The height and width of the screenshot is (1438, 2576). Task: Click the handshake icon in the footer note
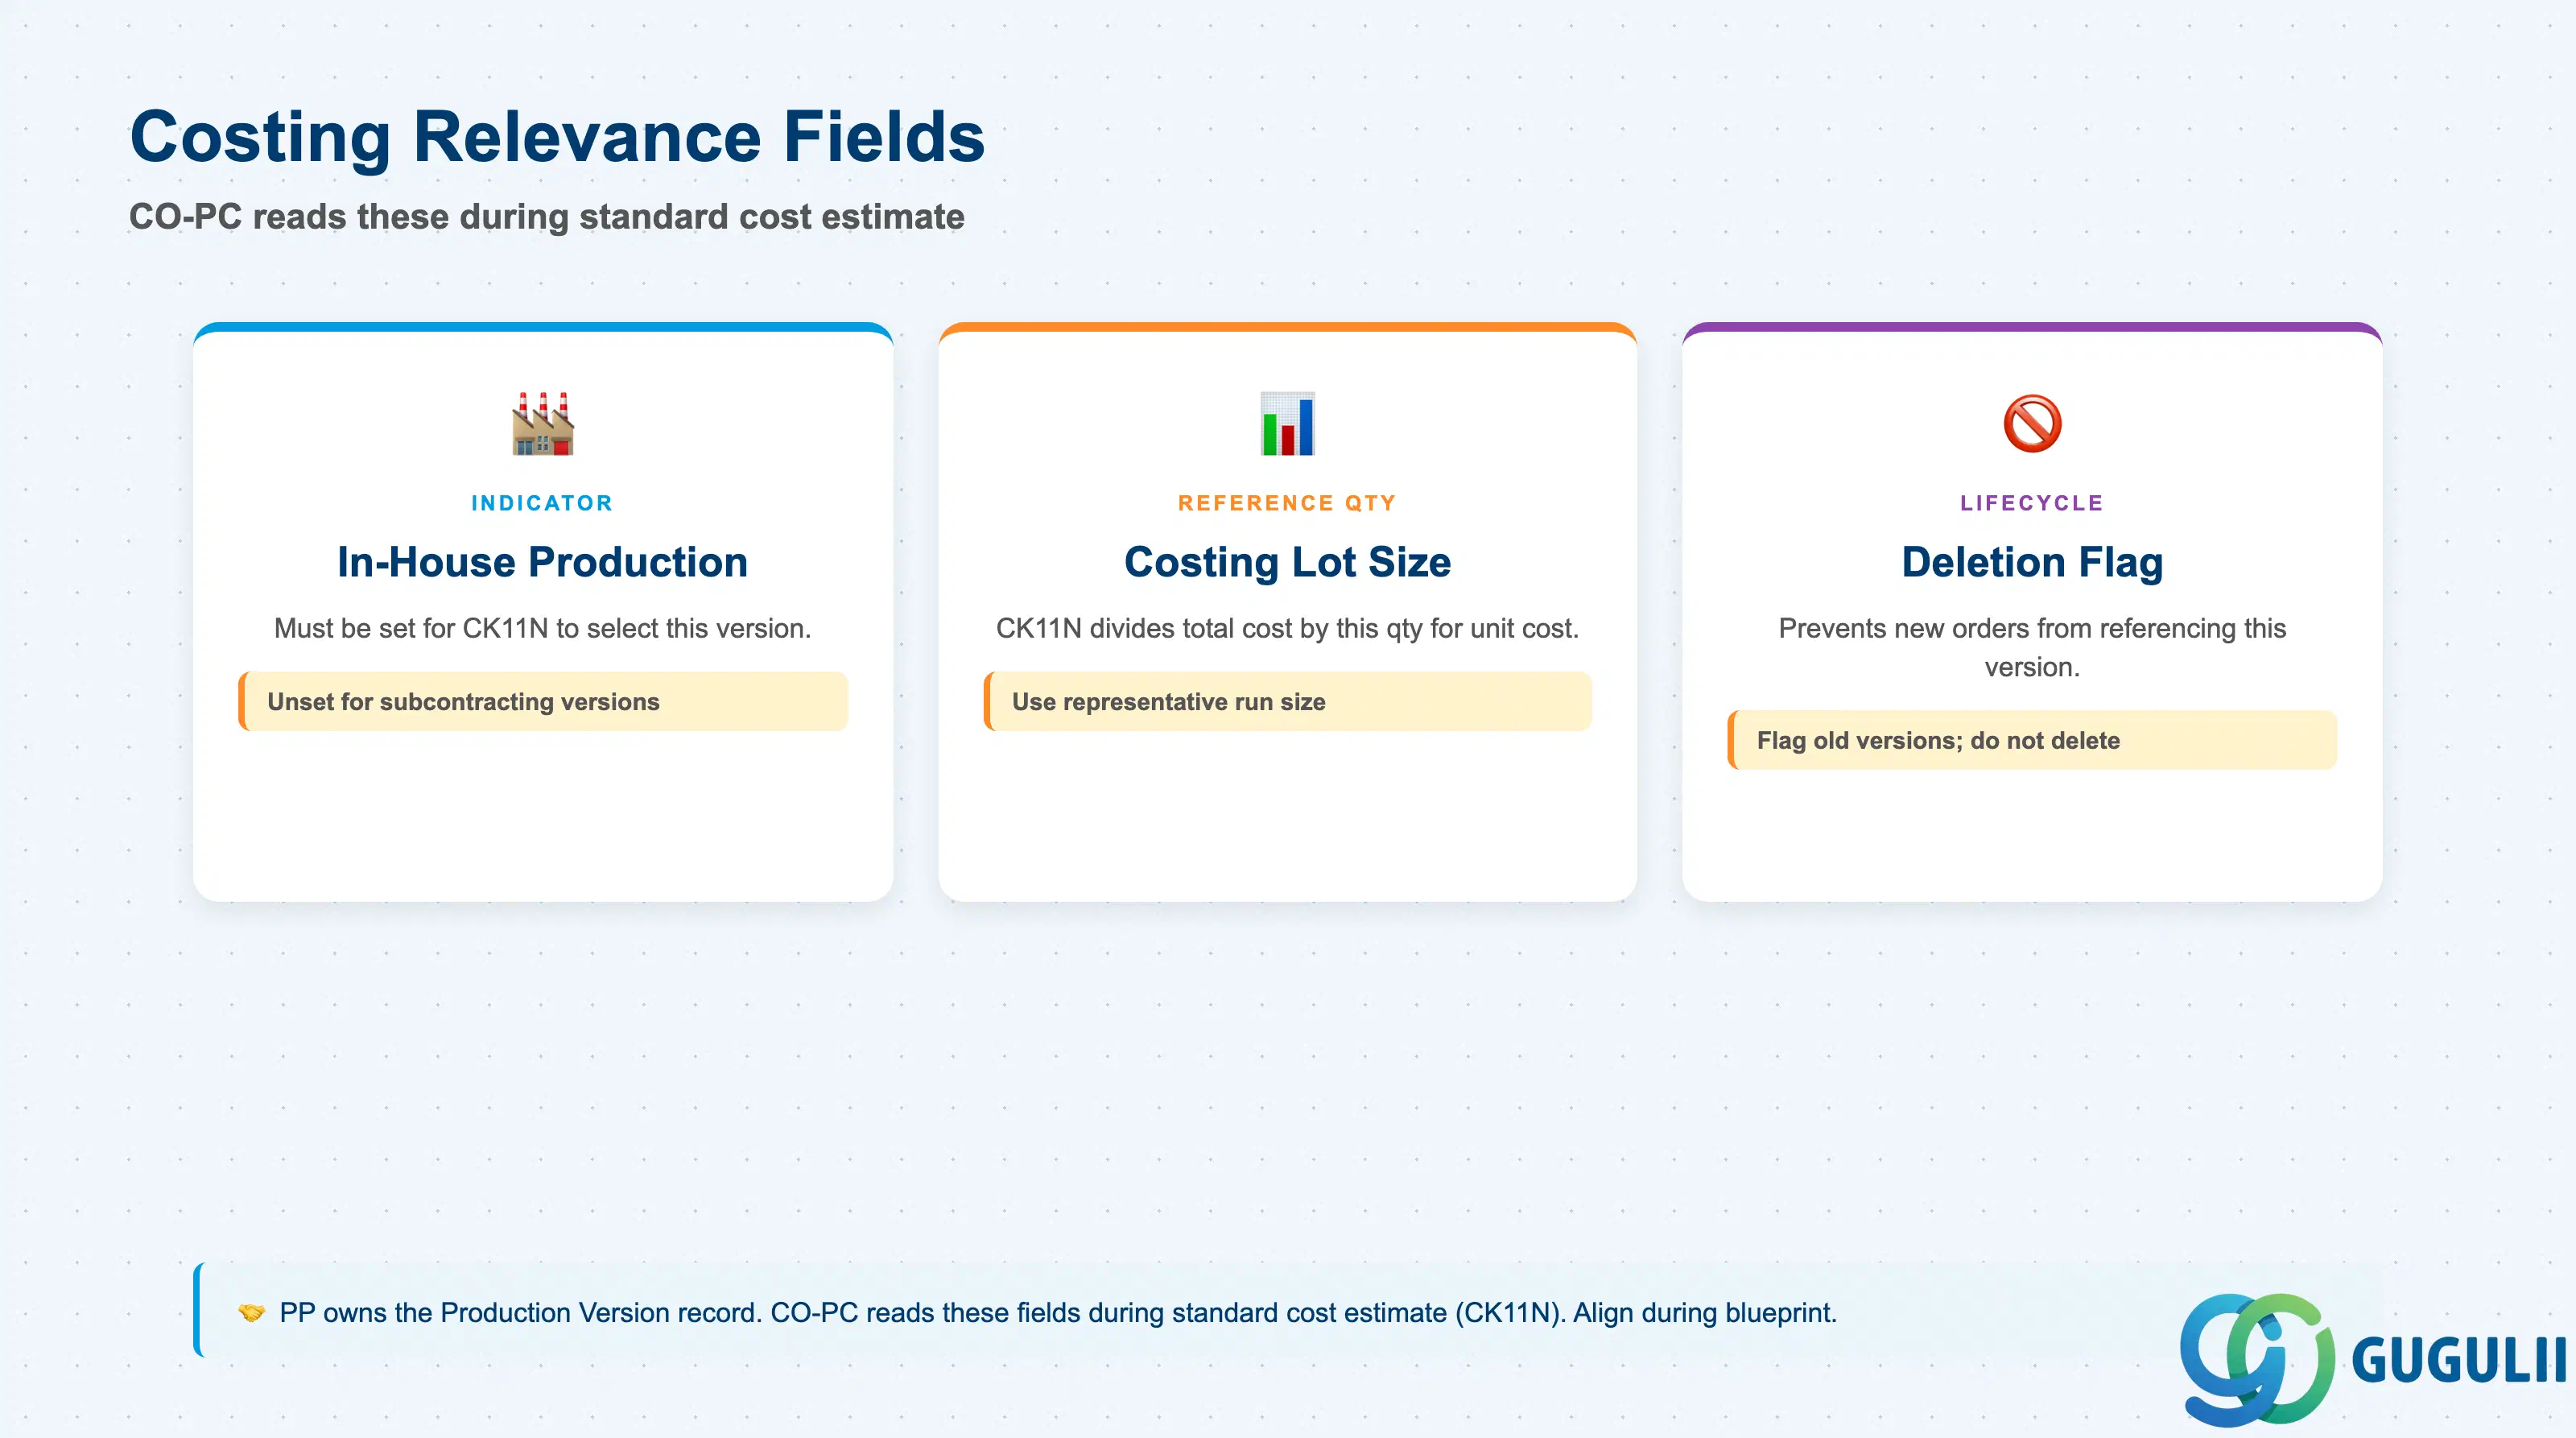click(x=252, y=1312)
